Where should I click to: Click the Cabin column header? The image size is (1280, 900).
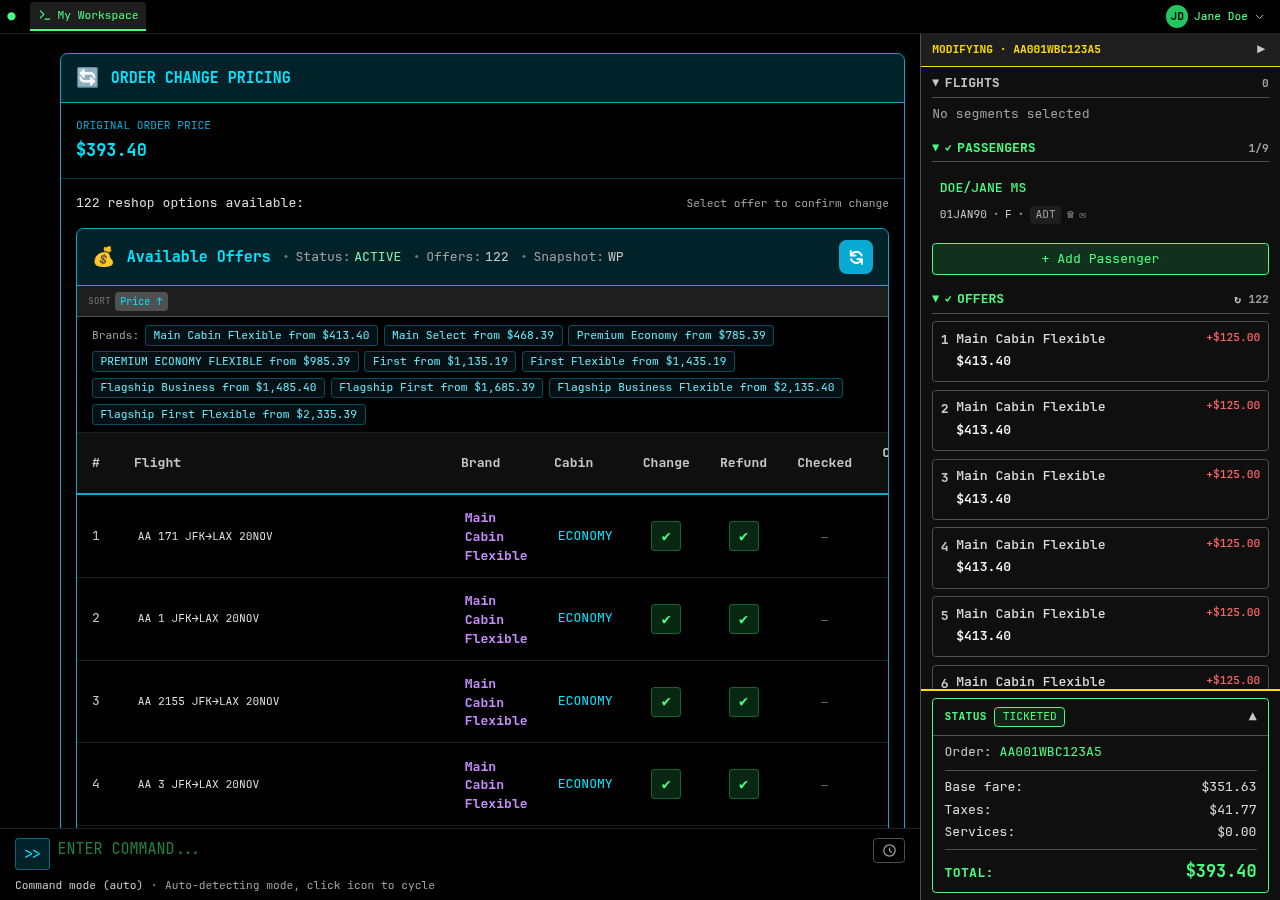(x=573, y=463)
